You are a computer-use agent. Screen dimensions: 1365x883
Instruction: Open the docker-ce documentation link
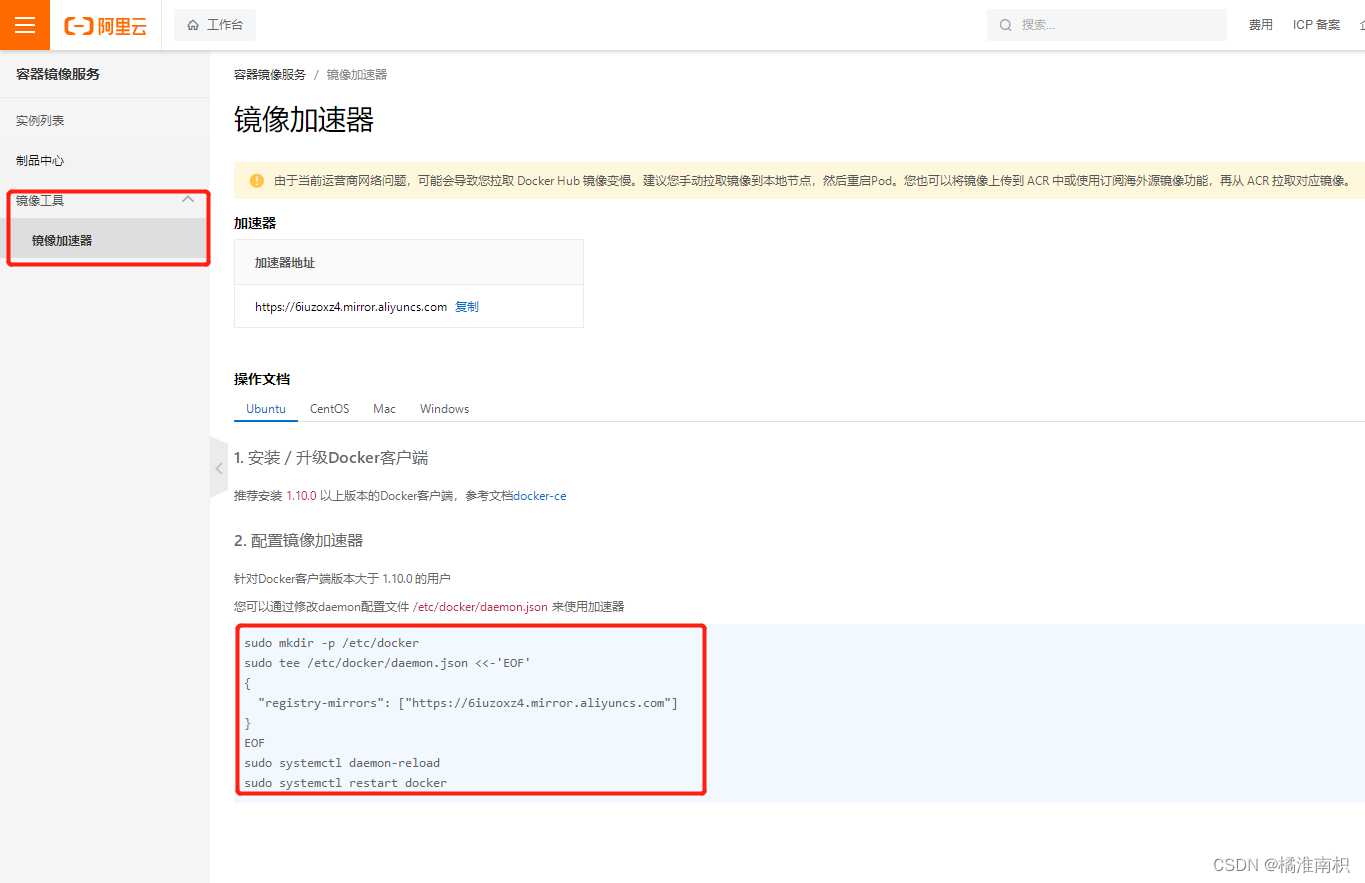click(x=540, y=496)
